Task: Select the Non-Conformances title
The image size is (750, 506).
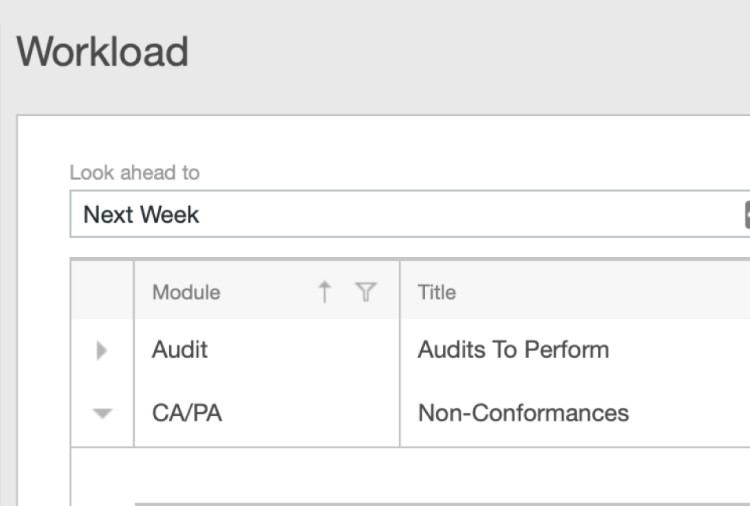Action: [x=523, y=413]
